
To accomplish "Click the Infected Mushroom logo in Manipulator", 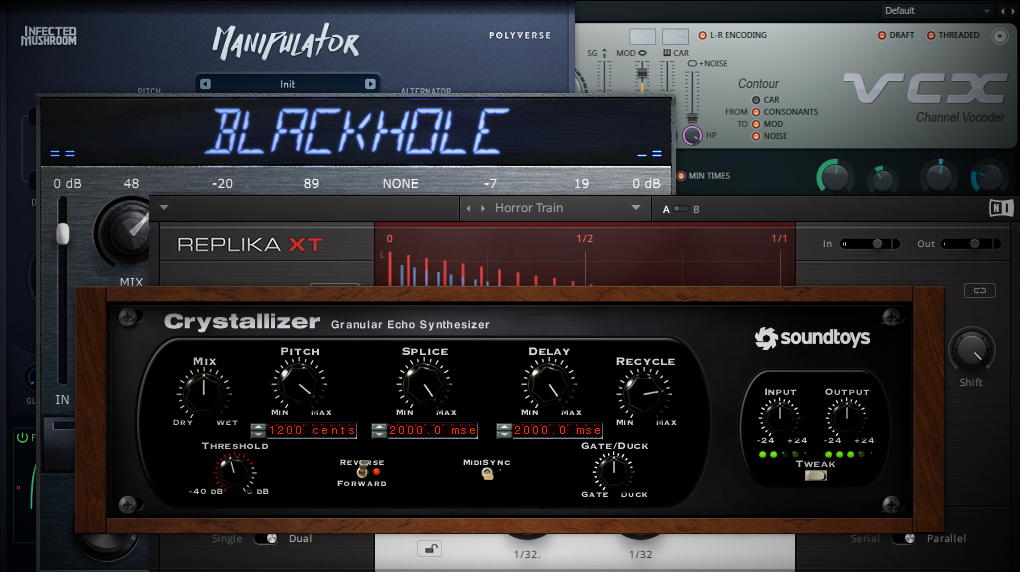I will [x=49, y=36].
